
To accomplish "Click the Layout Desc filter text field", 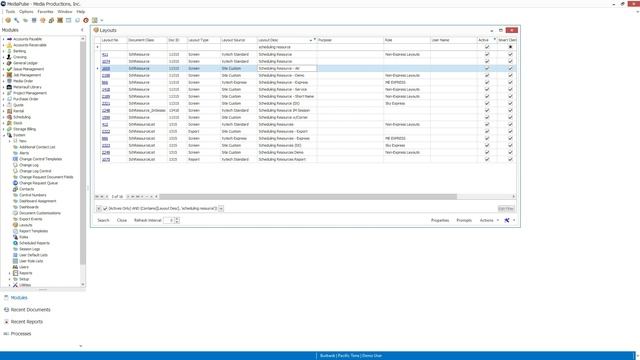I will tap(287, 47).
